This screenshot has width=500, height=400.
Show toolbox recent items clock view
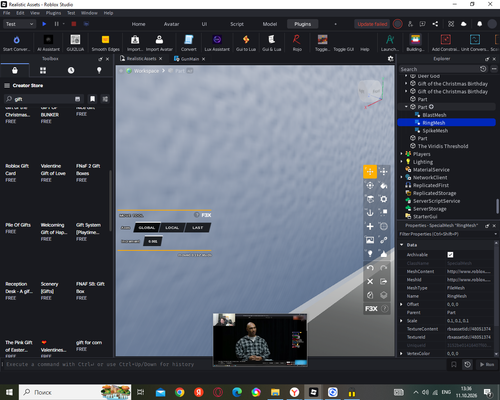(x=71, y=70)
